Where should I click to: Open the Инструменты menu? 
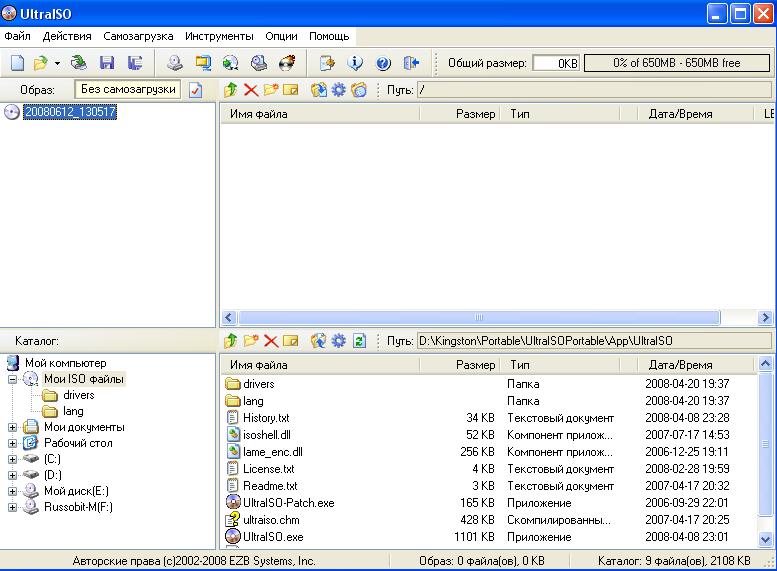(219, 36)
